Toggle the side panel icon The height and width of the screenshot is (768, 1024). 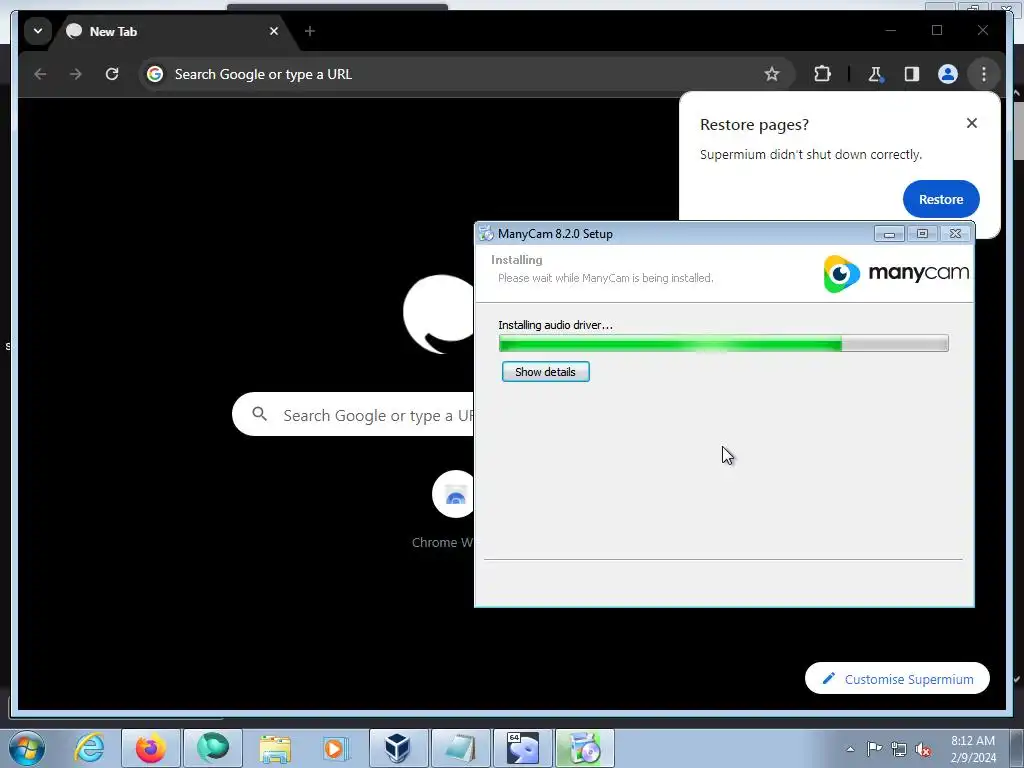pyautogui.click(x=912, y=74)
